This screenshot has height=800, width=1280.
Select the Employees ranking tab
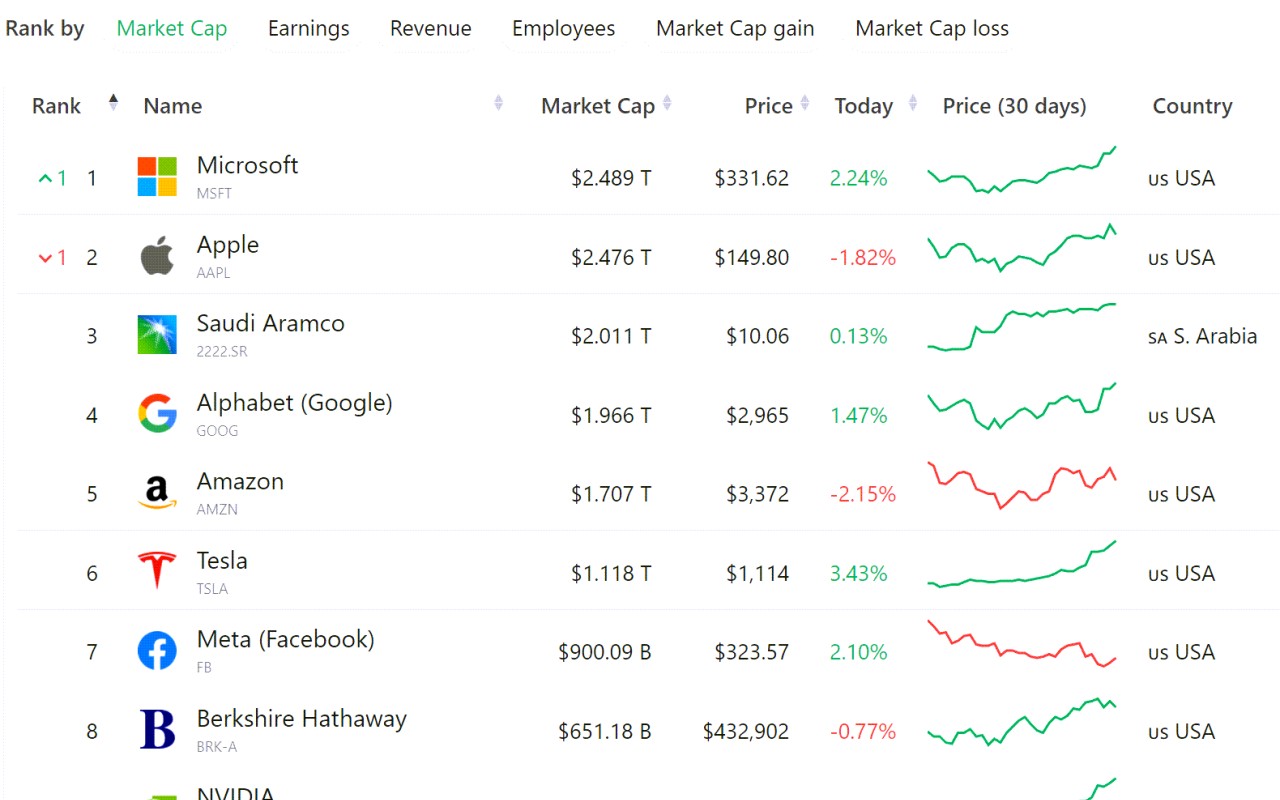click(x=563, y=29)
